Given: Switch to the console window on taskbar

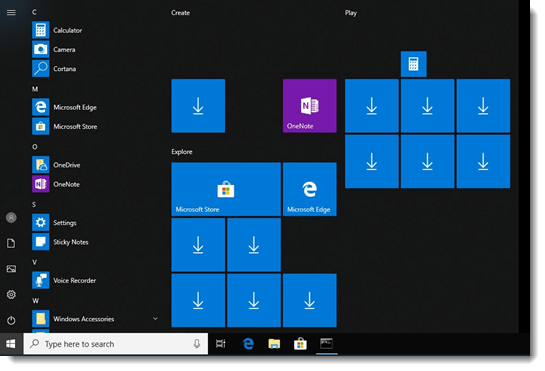Looking at the screenshot, I should (x=326, y=344).
